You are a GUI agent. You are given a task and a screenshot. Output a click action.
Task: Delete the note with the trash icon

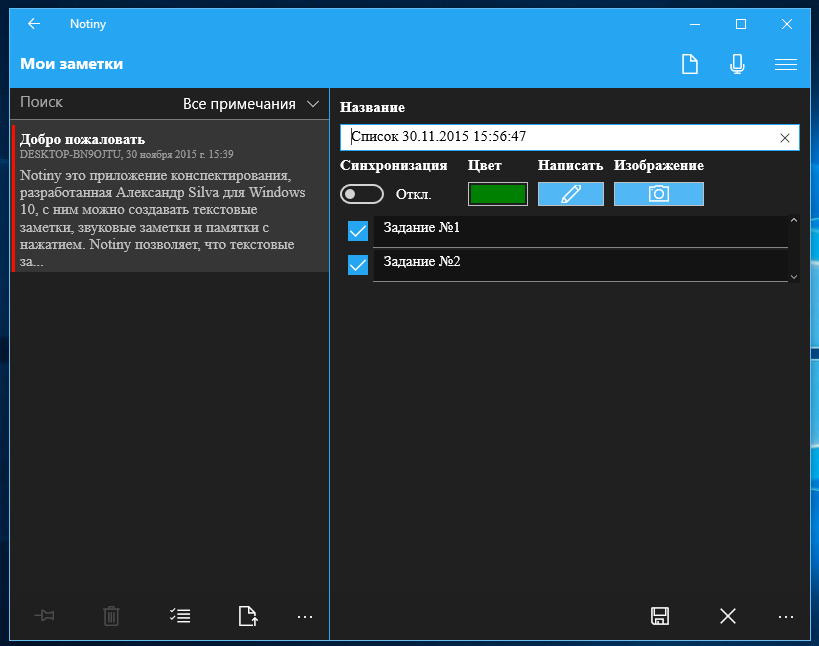pyautogui.click(x=111, y=616)
